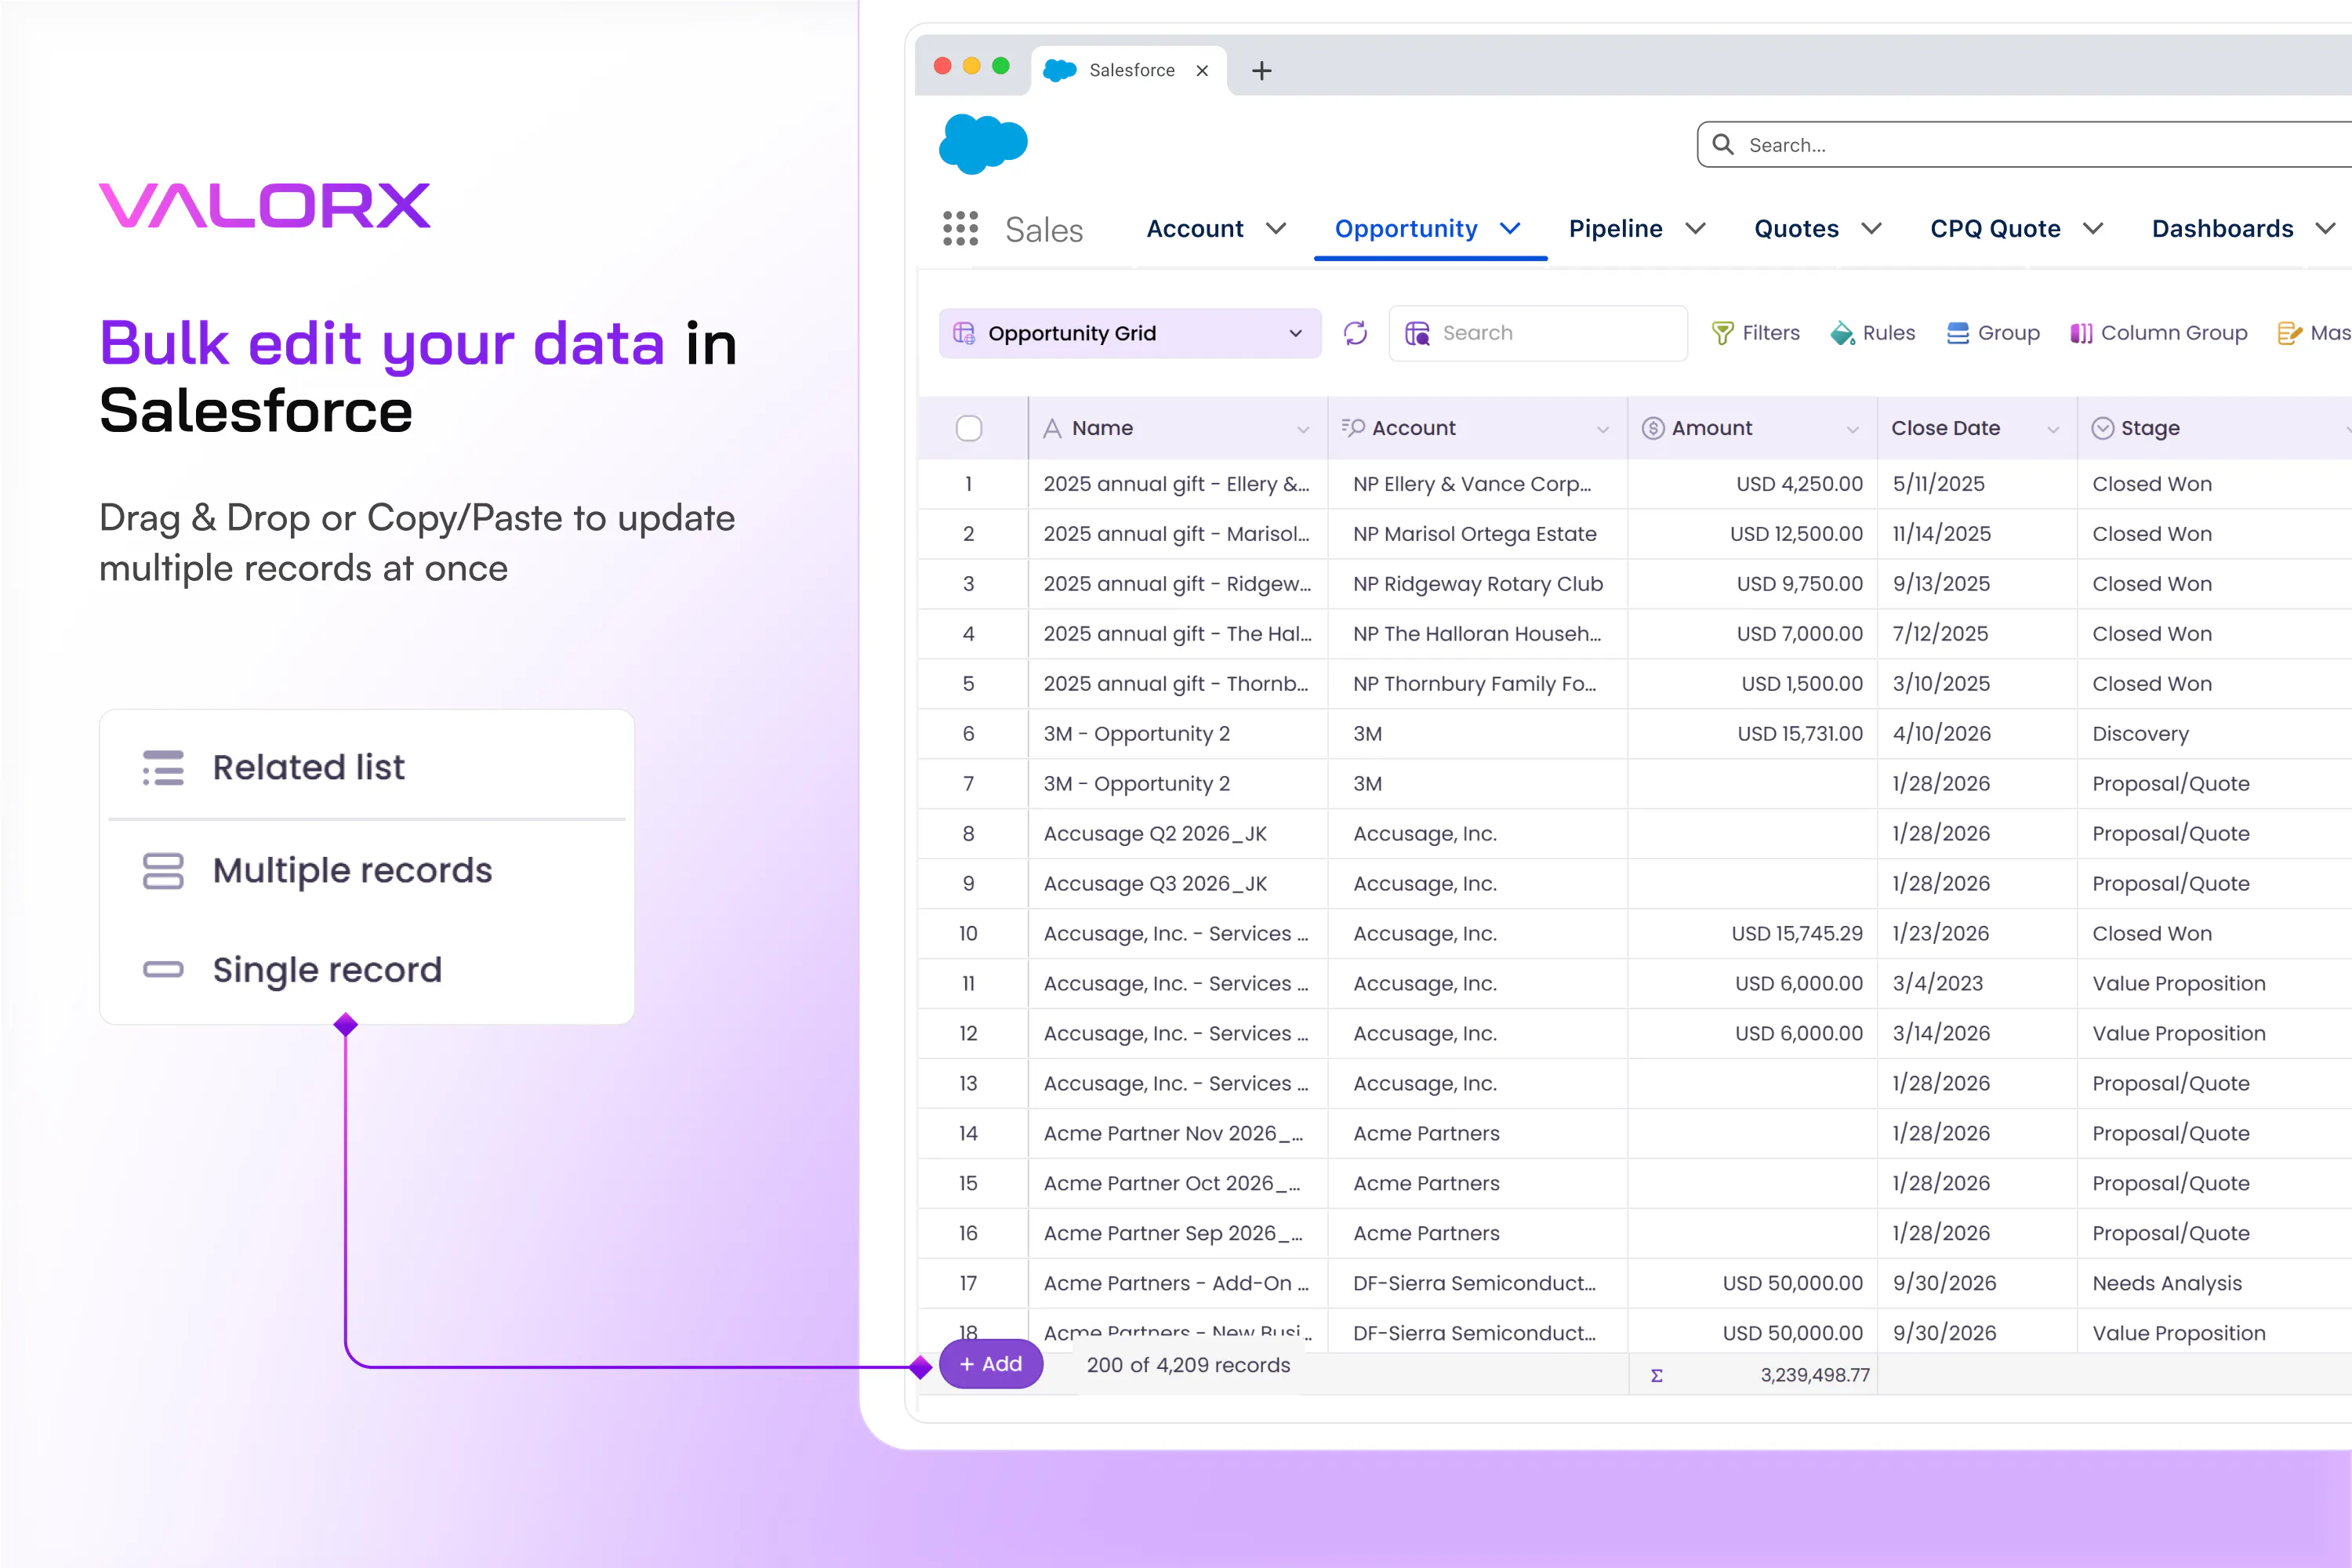
Task: Click the magnifier icon in global search
Action: (x=1723, y=145)
